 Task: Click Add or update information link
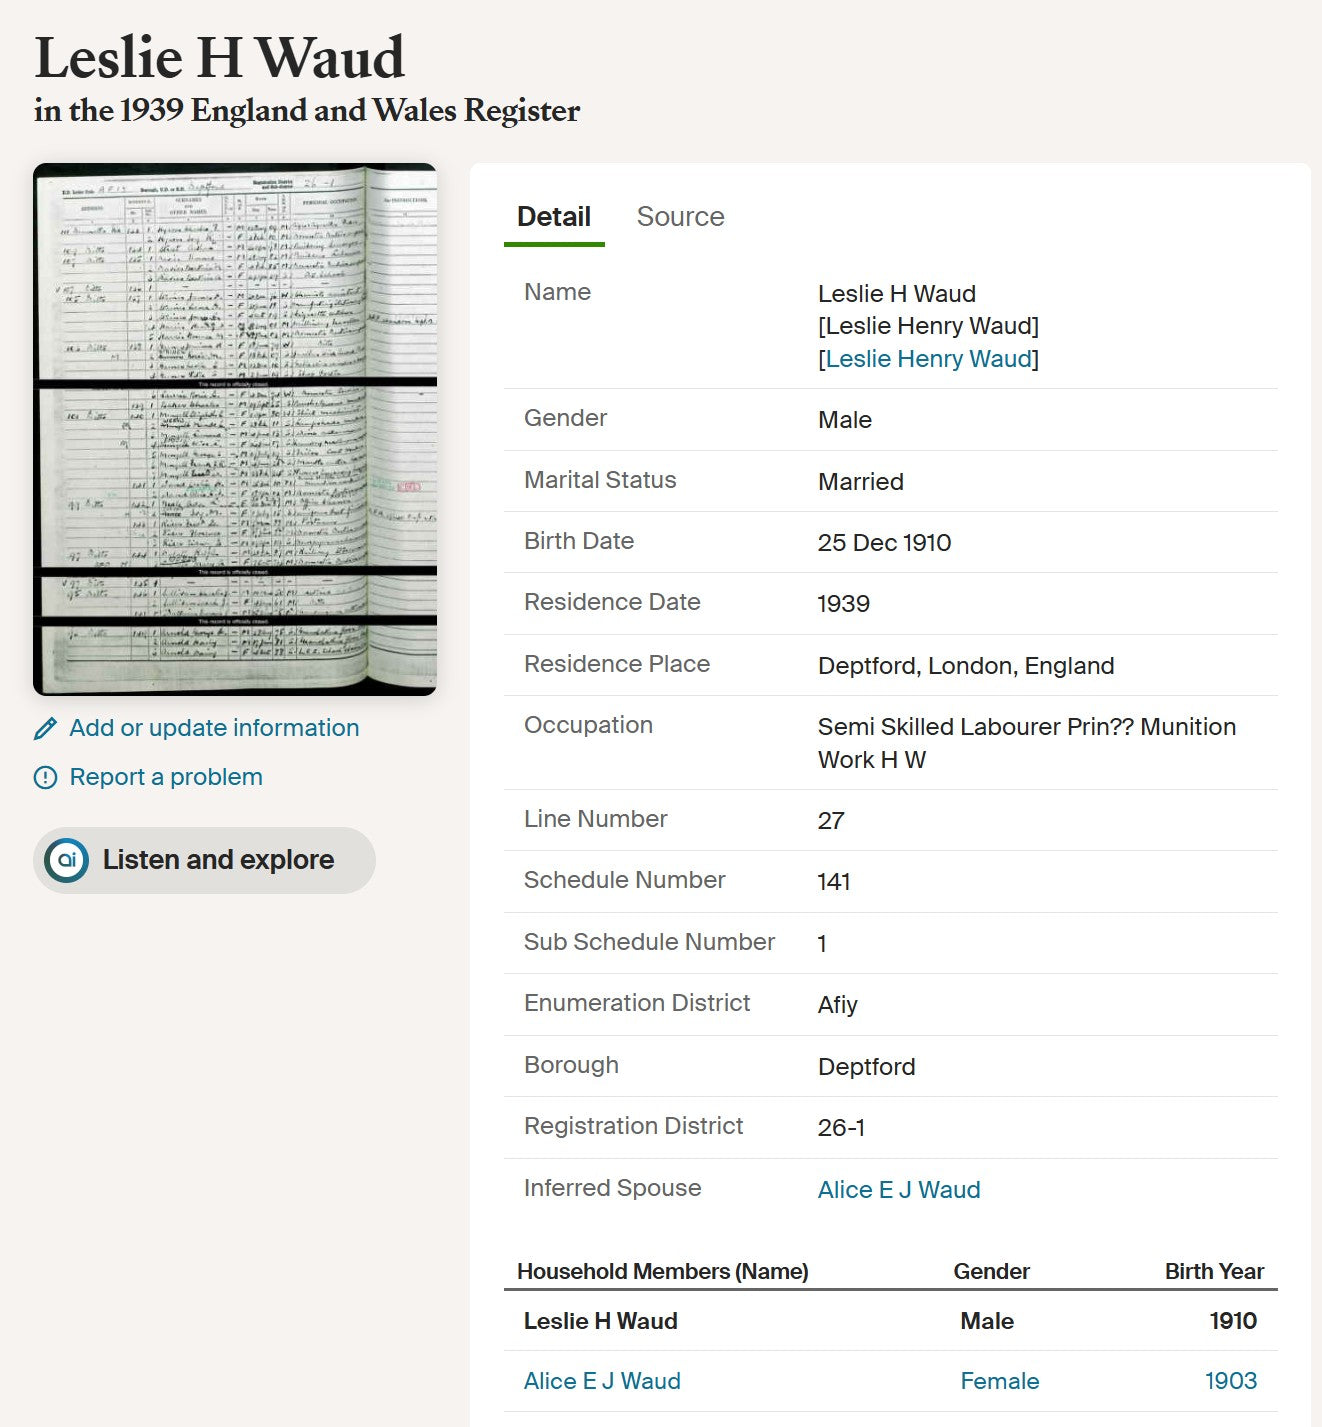[x=214, y=728]
